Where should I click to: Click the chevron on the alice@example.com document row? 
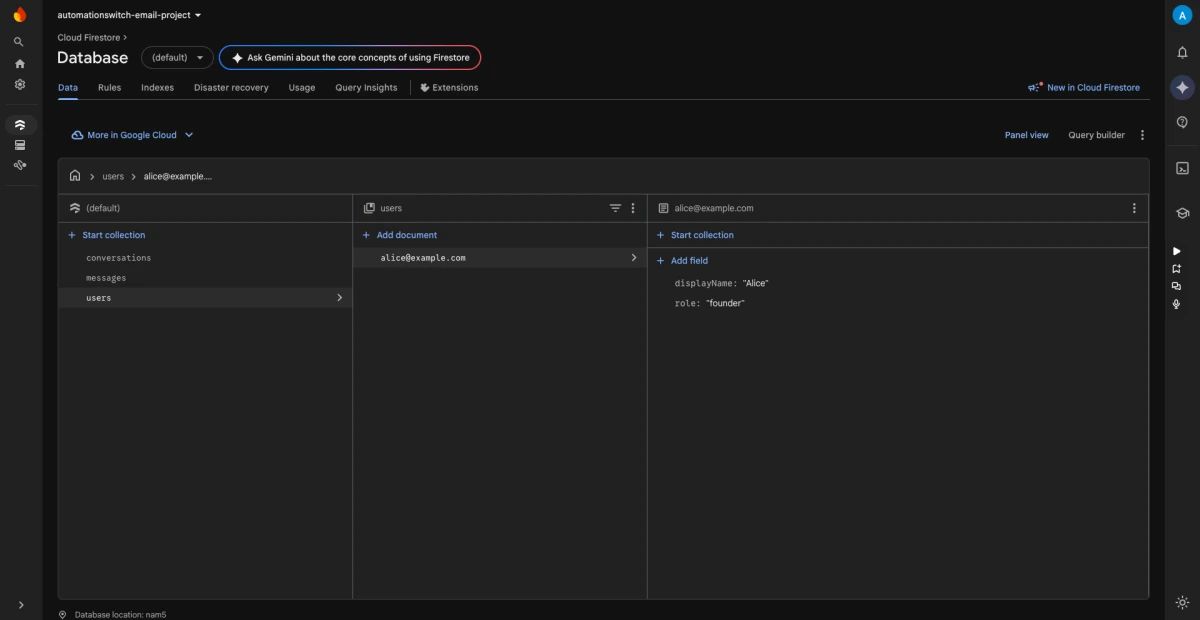click(x=634, y=258)
